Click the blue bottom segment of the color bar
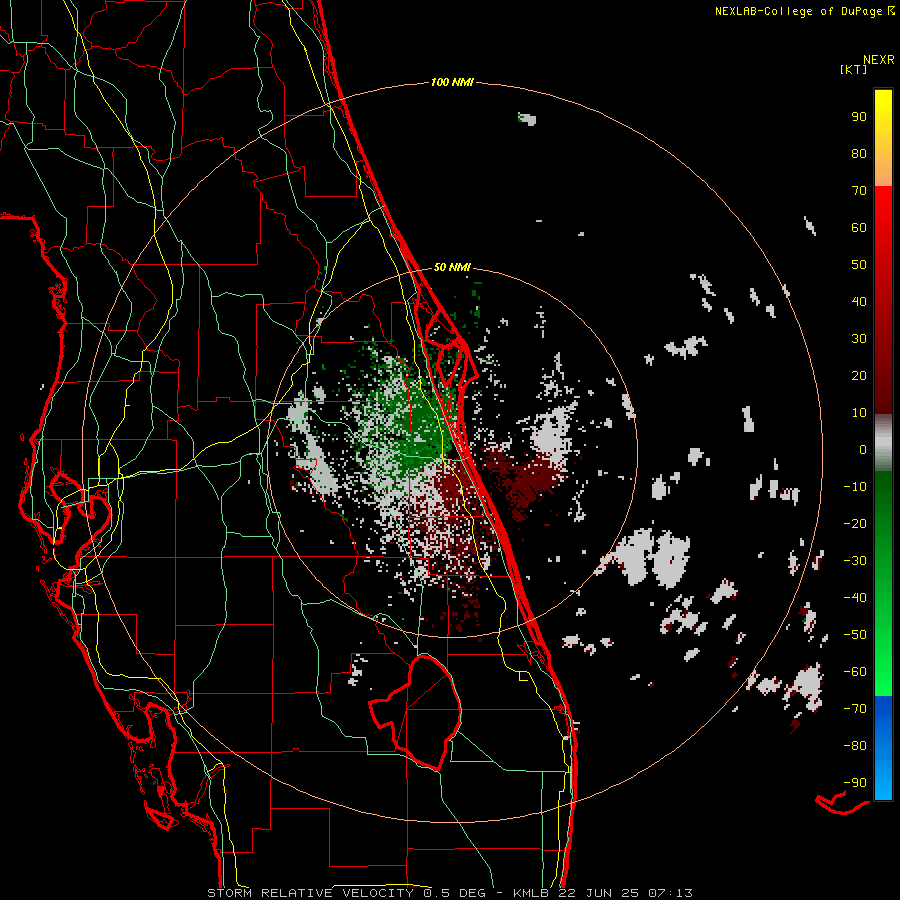900x900 pixels. coord(883,748)
